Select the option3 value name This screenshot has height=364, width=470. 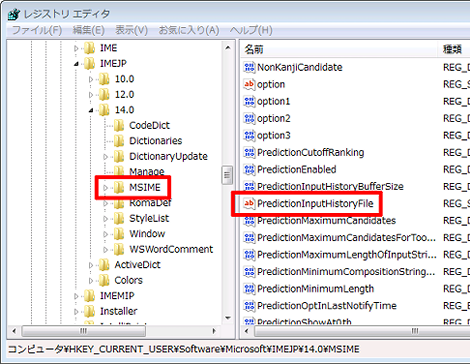(274, 135)
